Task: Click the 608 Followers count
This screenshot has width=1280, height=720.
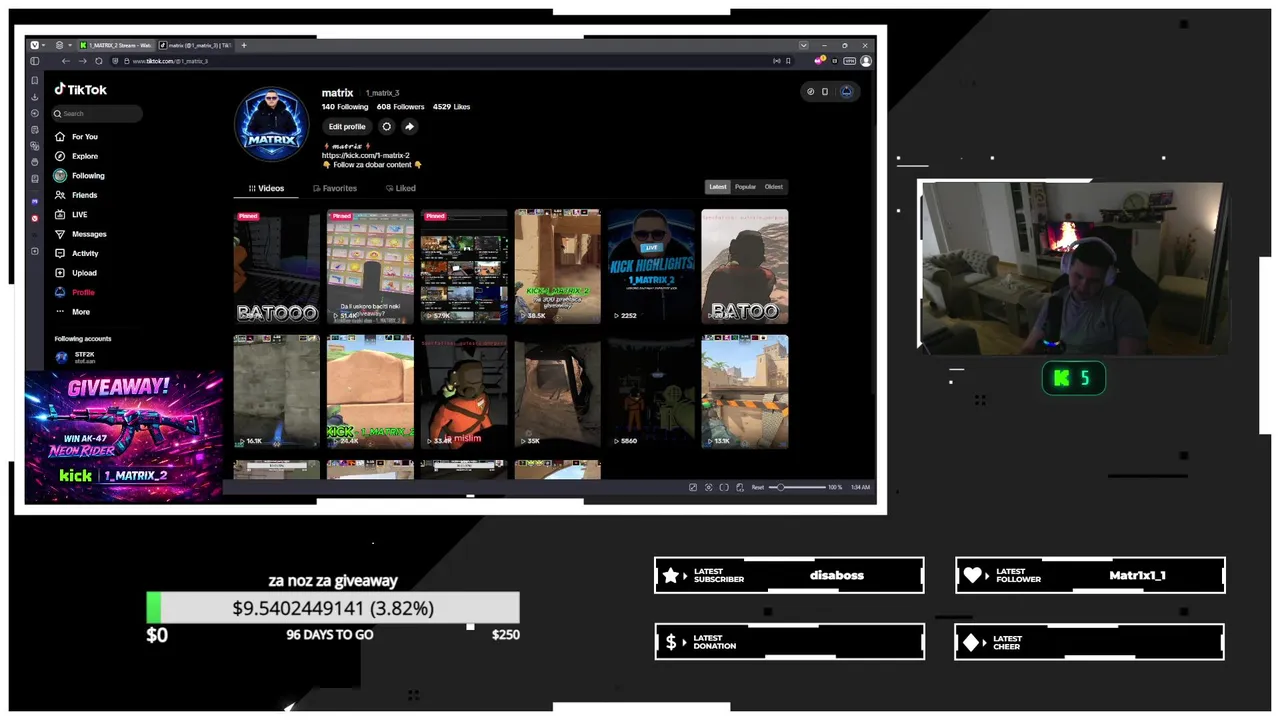Action: point(401,107)
